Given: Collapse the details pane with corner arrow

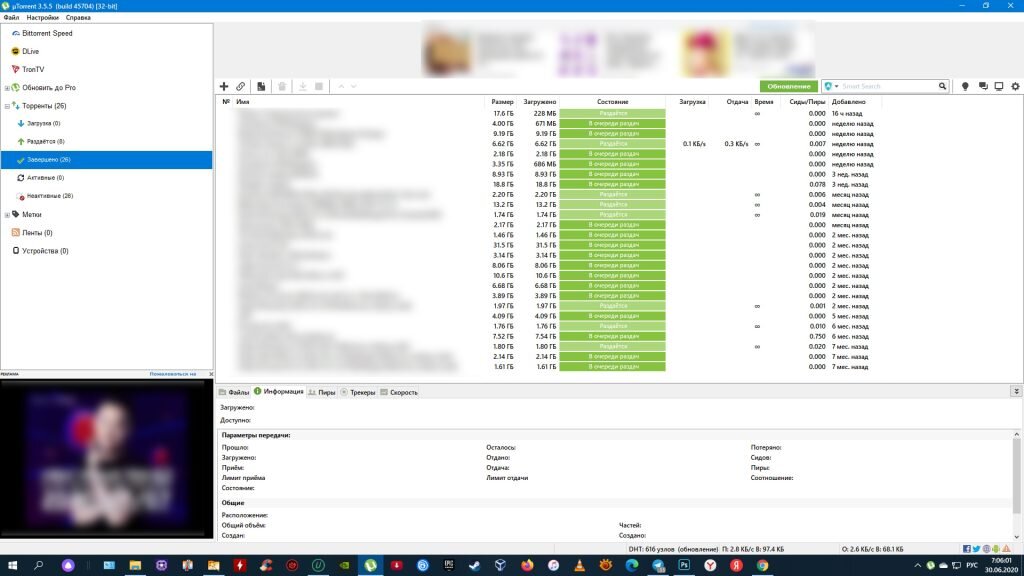Looking at the screenshot, I should click(x=1016, y=391).
